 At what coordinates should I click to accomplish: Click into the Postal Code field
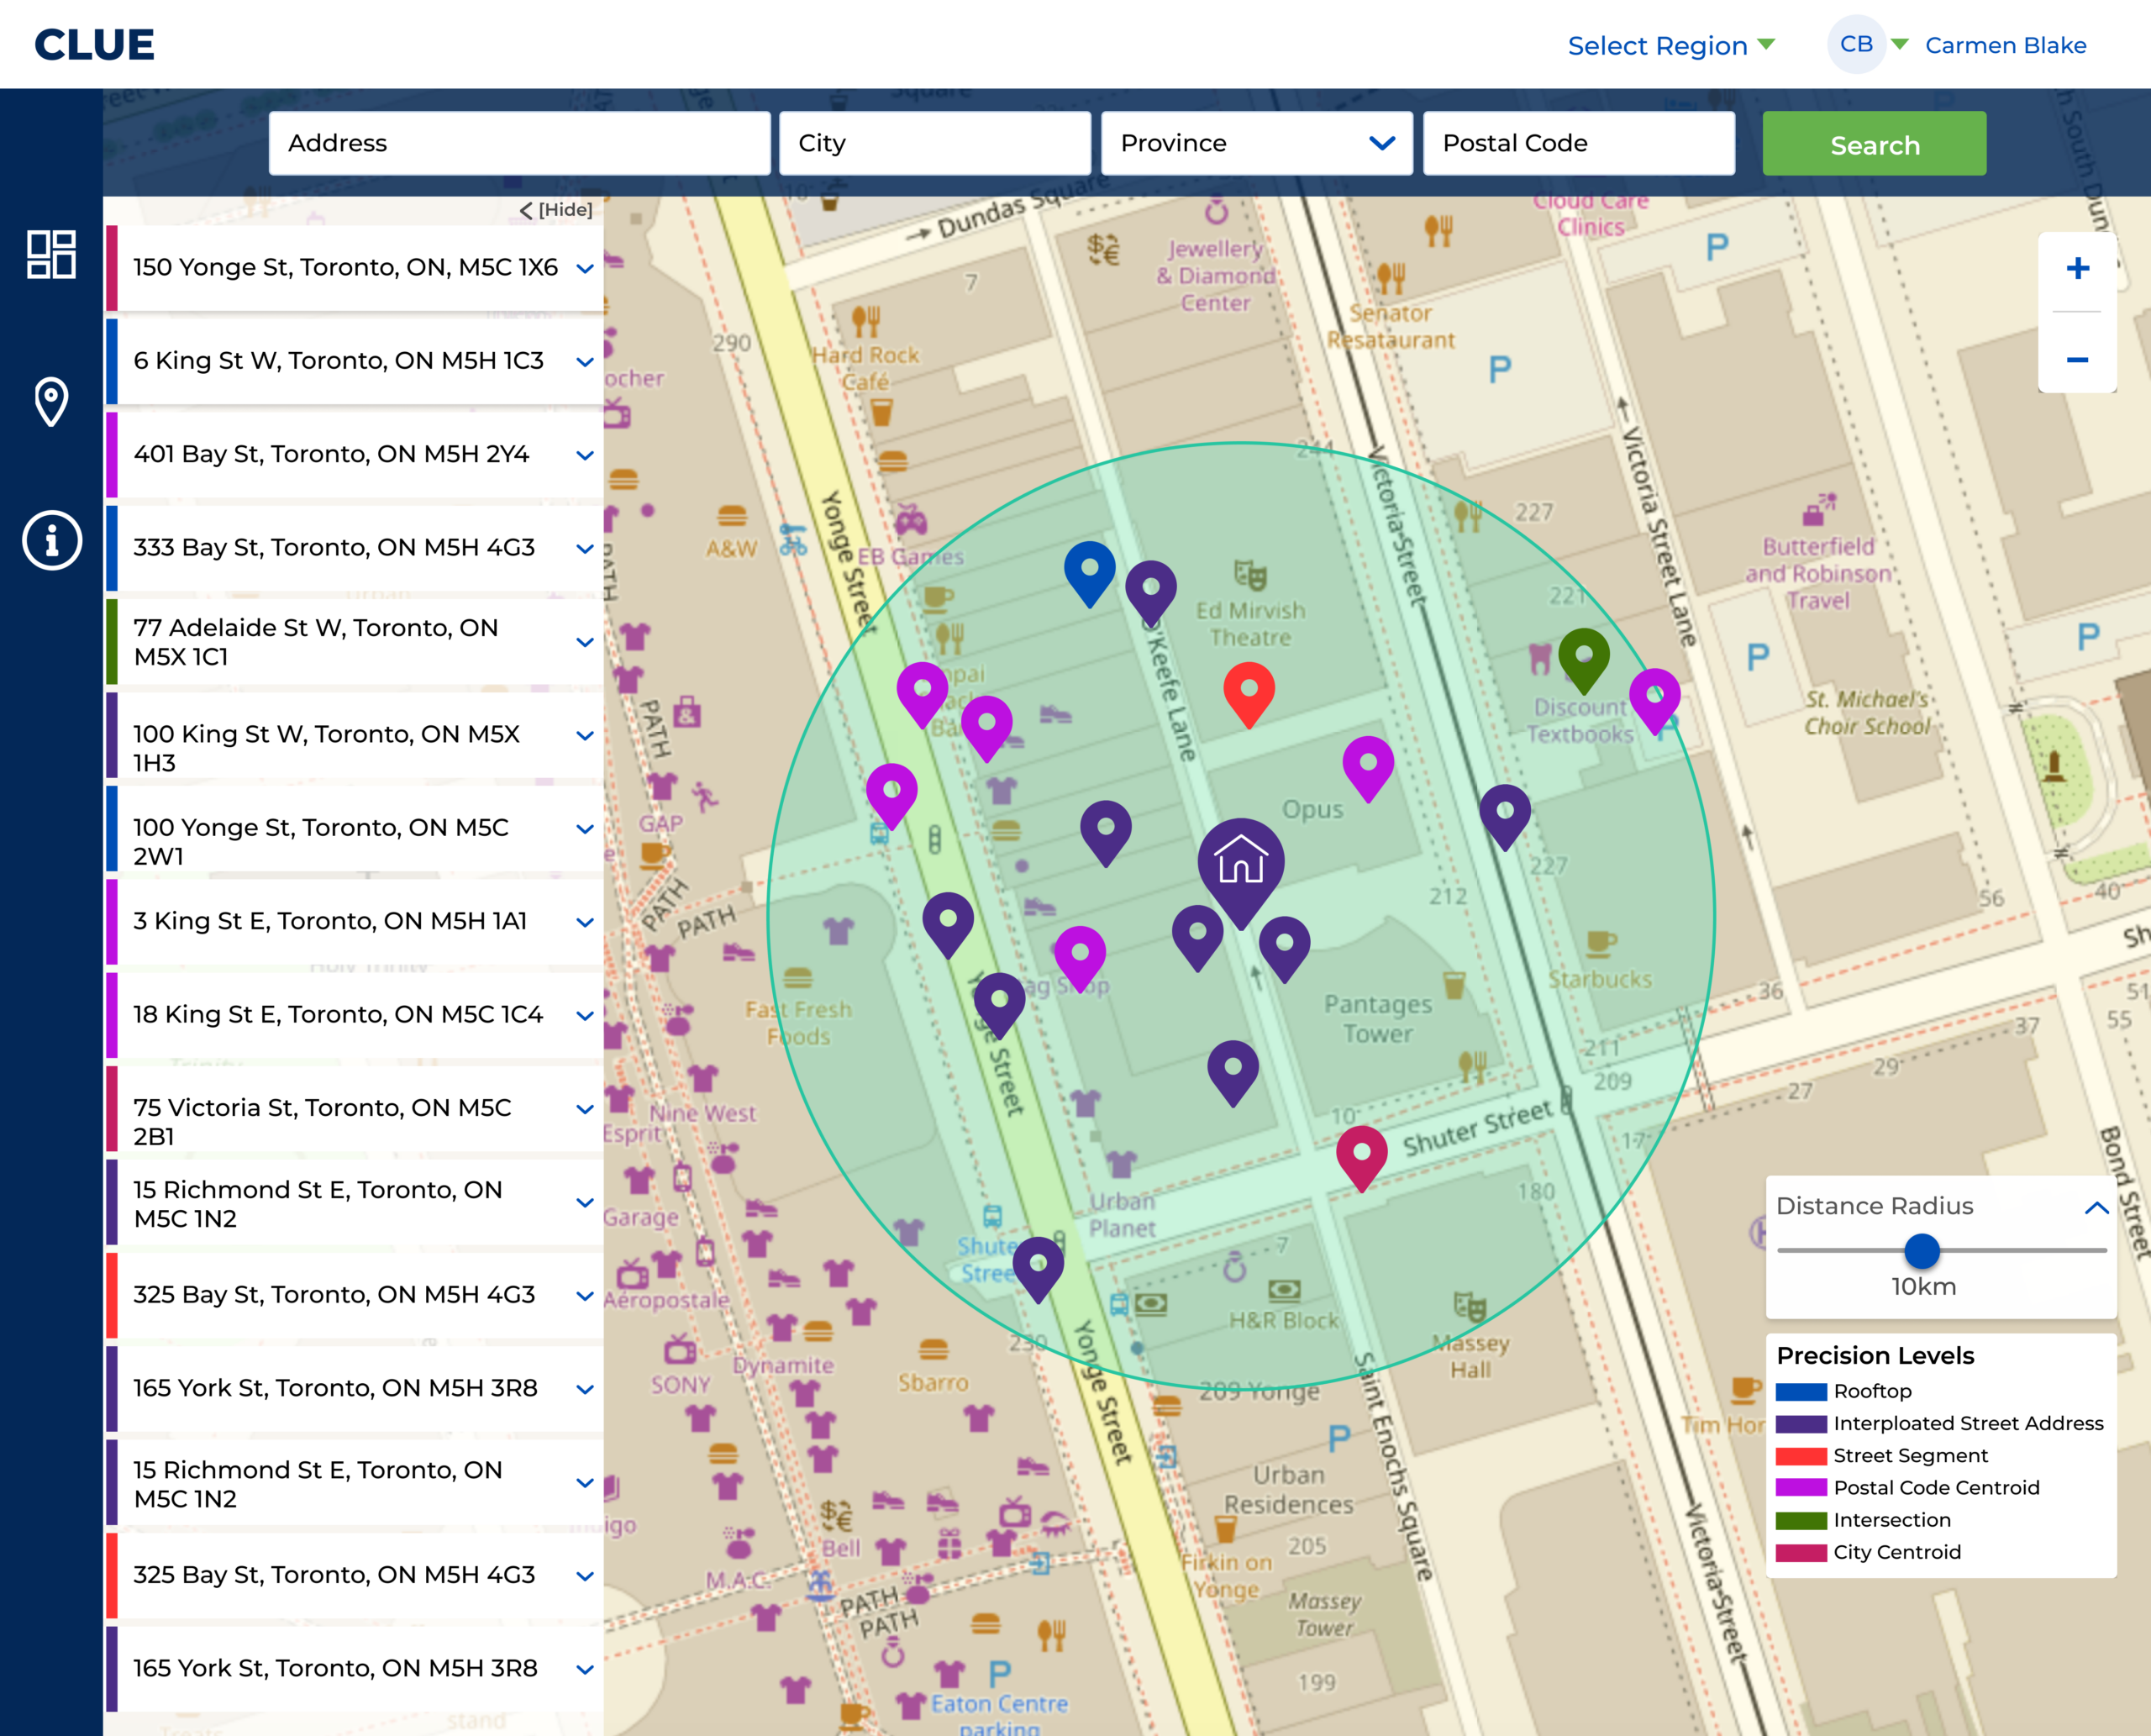tap(1578, 143)
